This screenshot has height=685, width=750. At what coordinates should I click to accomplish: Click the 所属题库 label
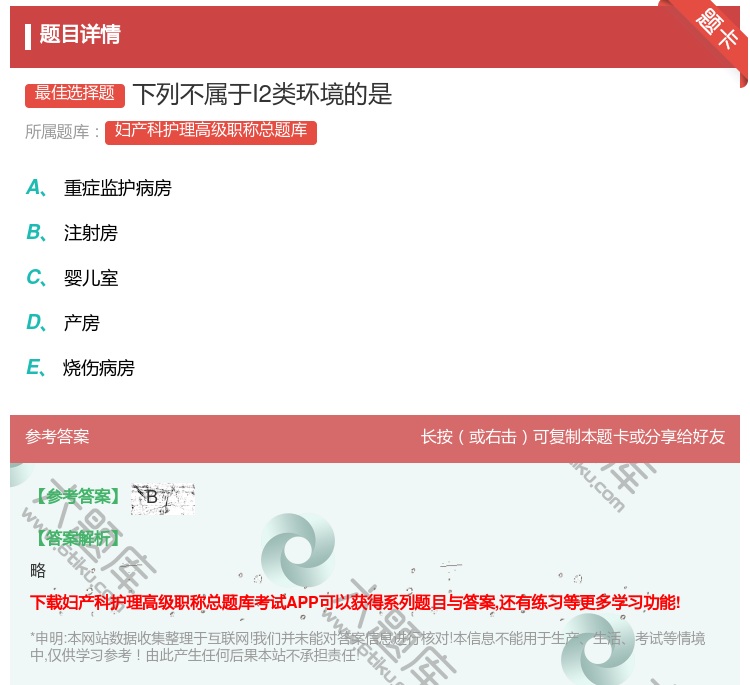point(62,132)
